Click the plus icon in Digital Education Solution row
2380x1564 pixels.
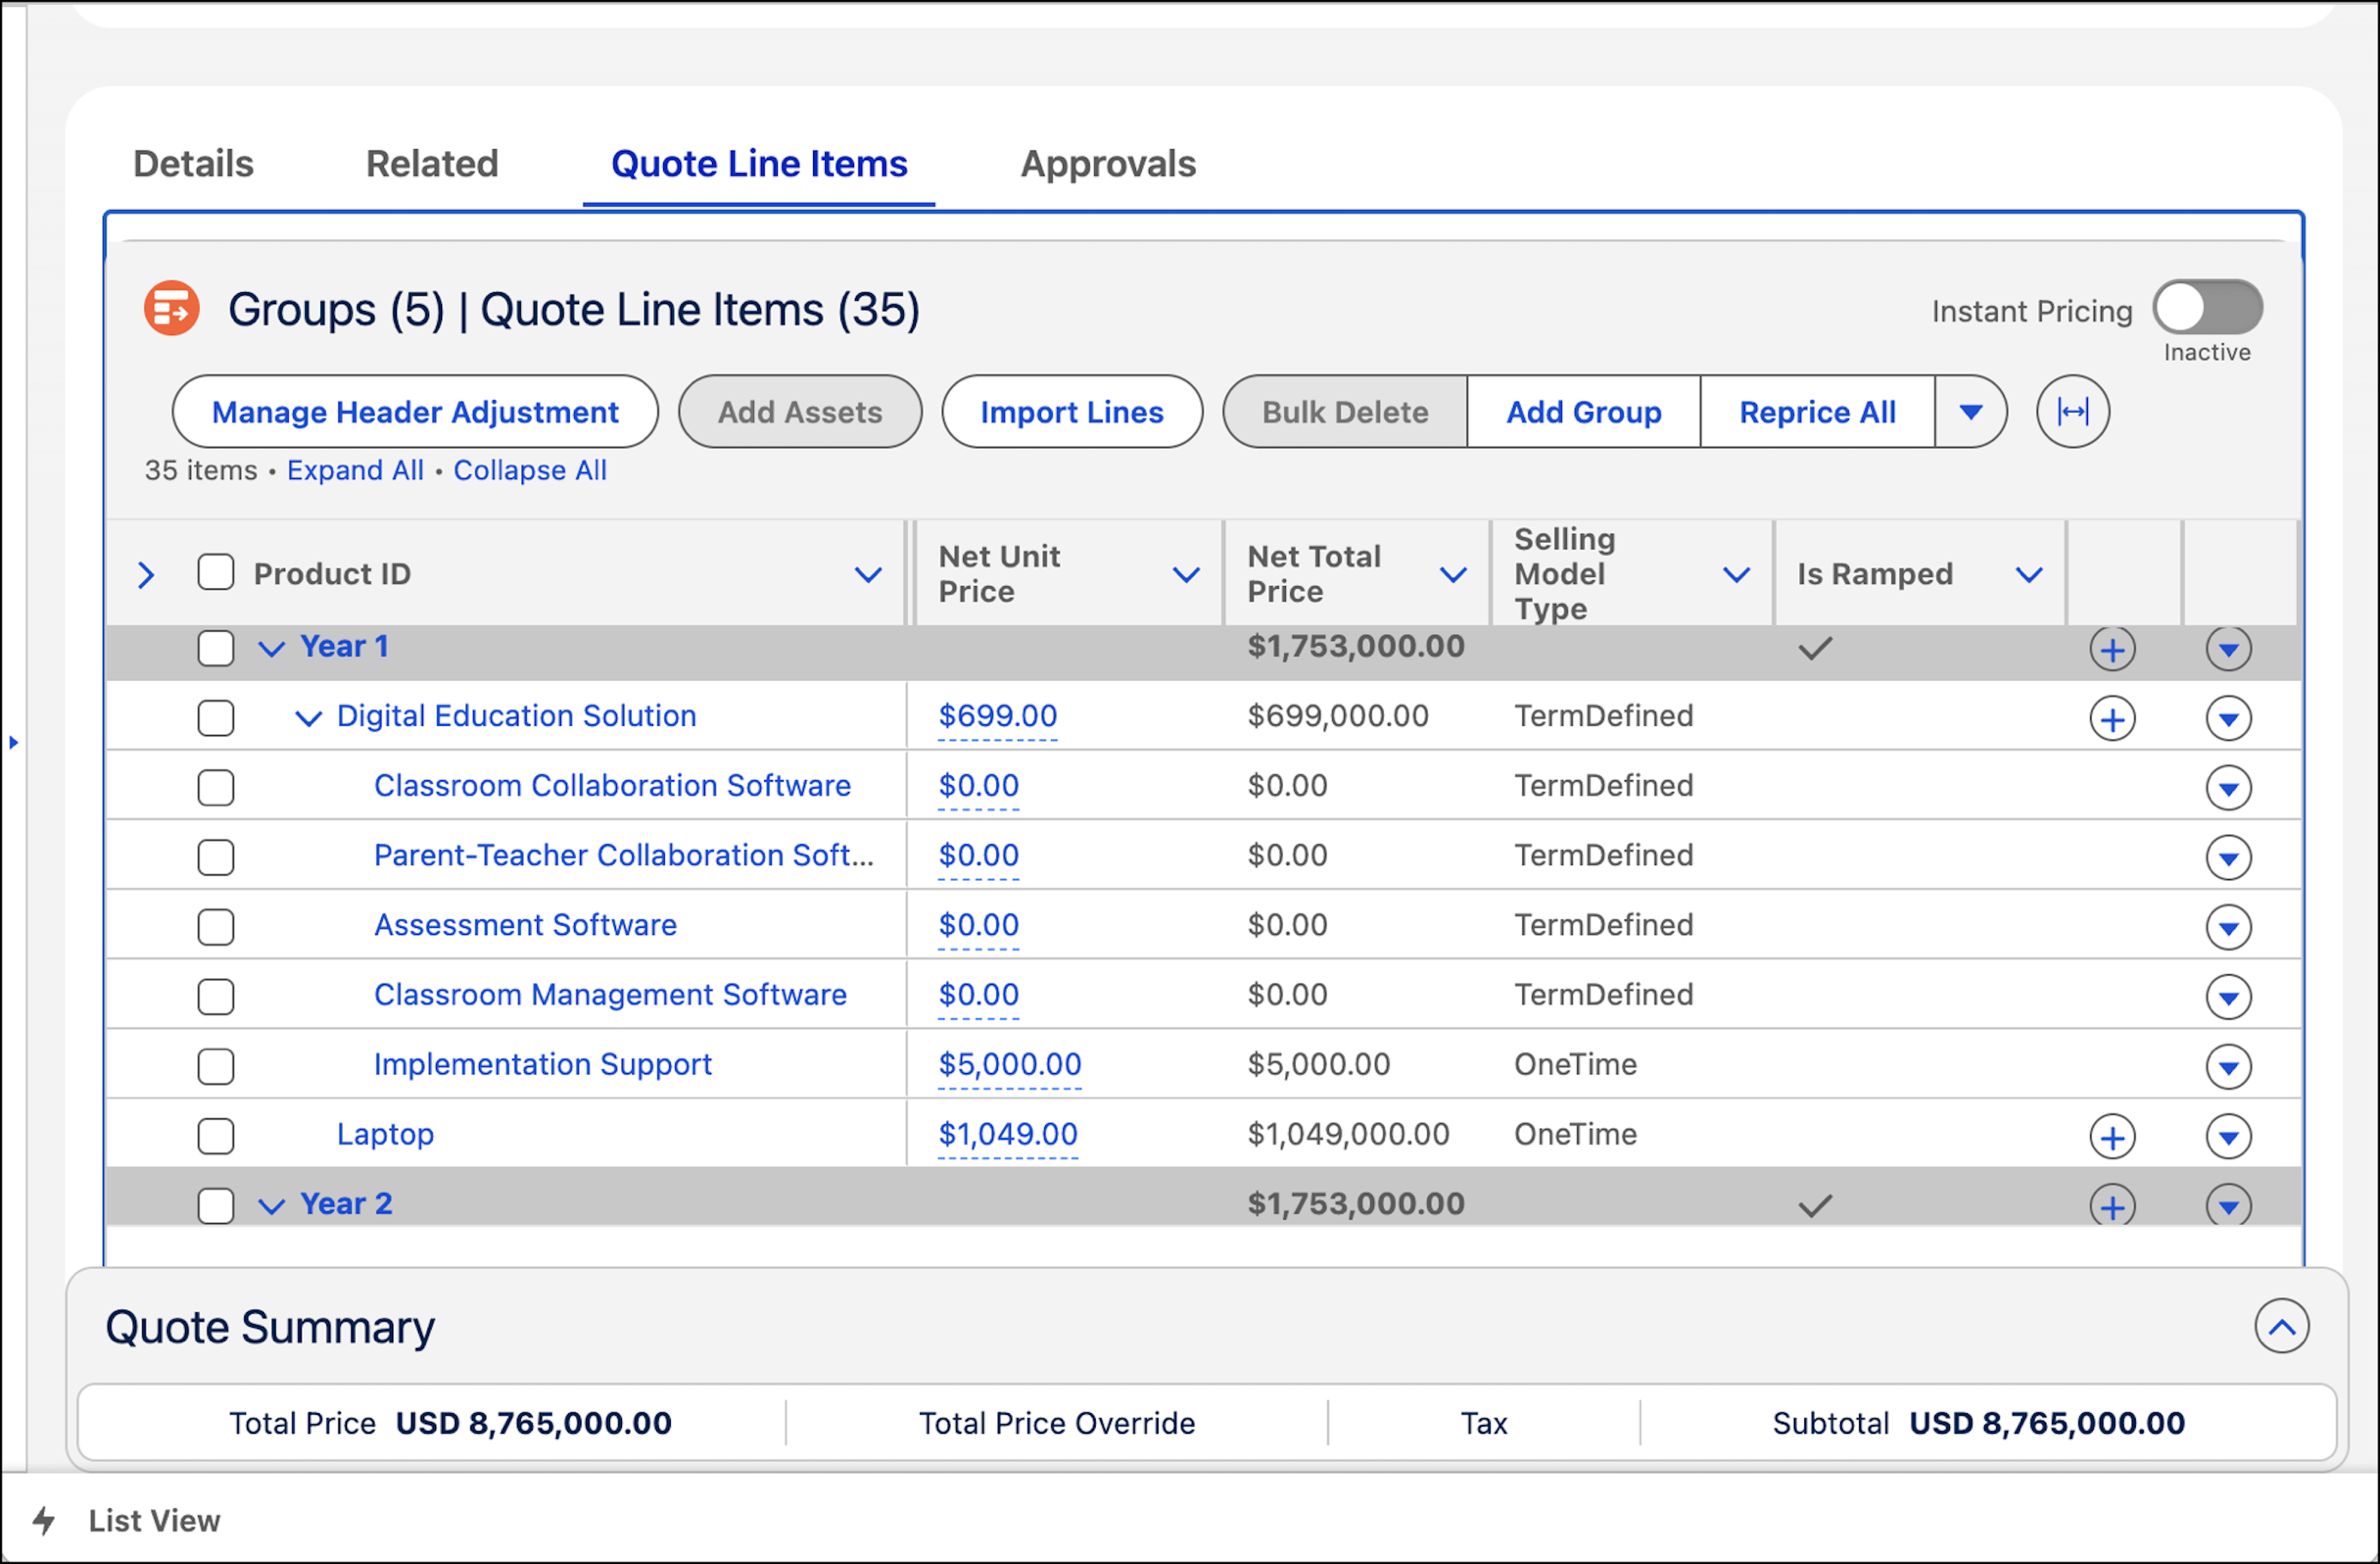2112,718
